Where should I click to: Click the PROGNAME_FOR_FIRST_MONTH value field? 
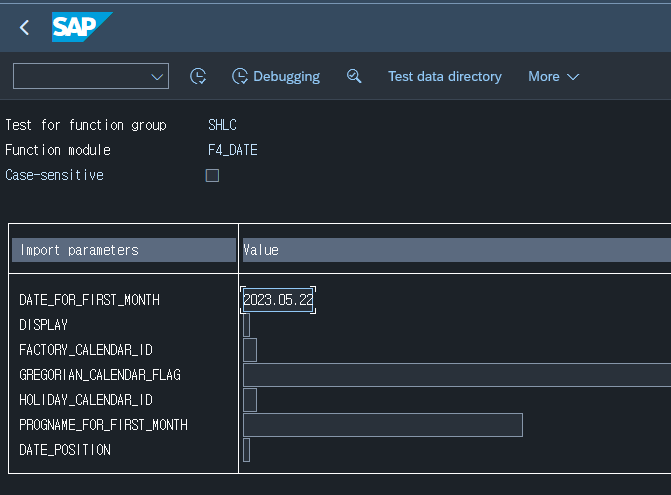[383, 425]
